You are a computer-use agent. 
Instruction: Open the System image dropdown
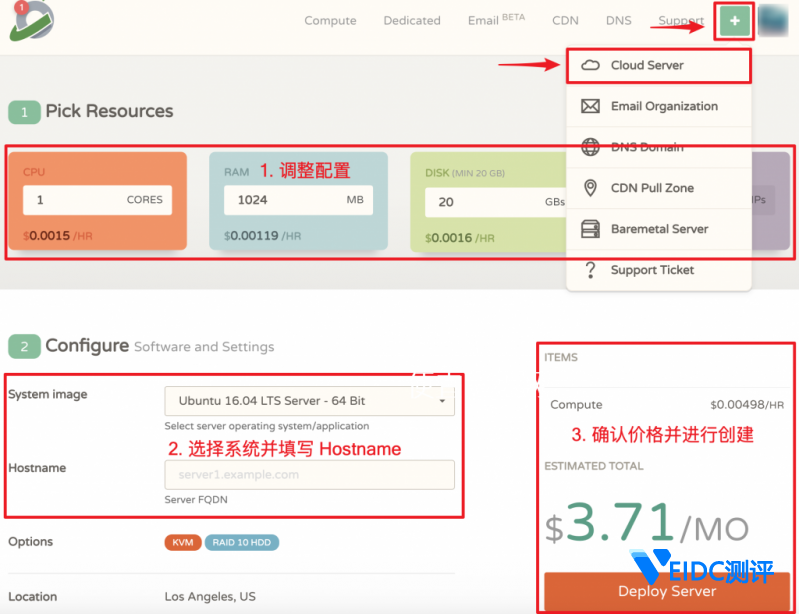309,401
